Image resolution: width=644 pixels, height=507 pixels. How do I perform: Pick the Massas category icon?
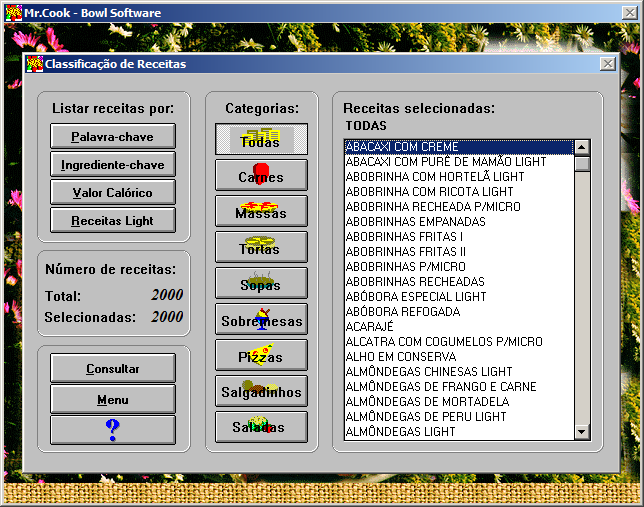(x=261, y=211)
